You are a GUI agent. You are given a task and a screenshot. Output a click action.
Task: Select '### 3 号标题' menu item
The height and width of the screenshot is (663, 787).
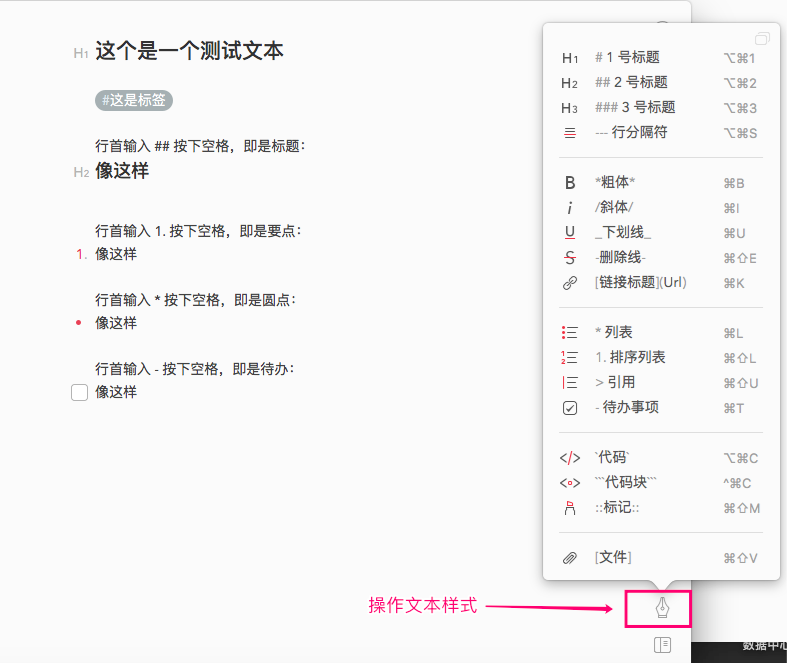635,107
